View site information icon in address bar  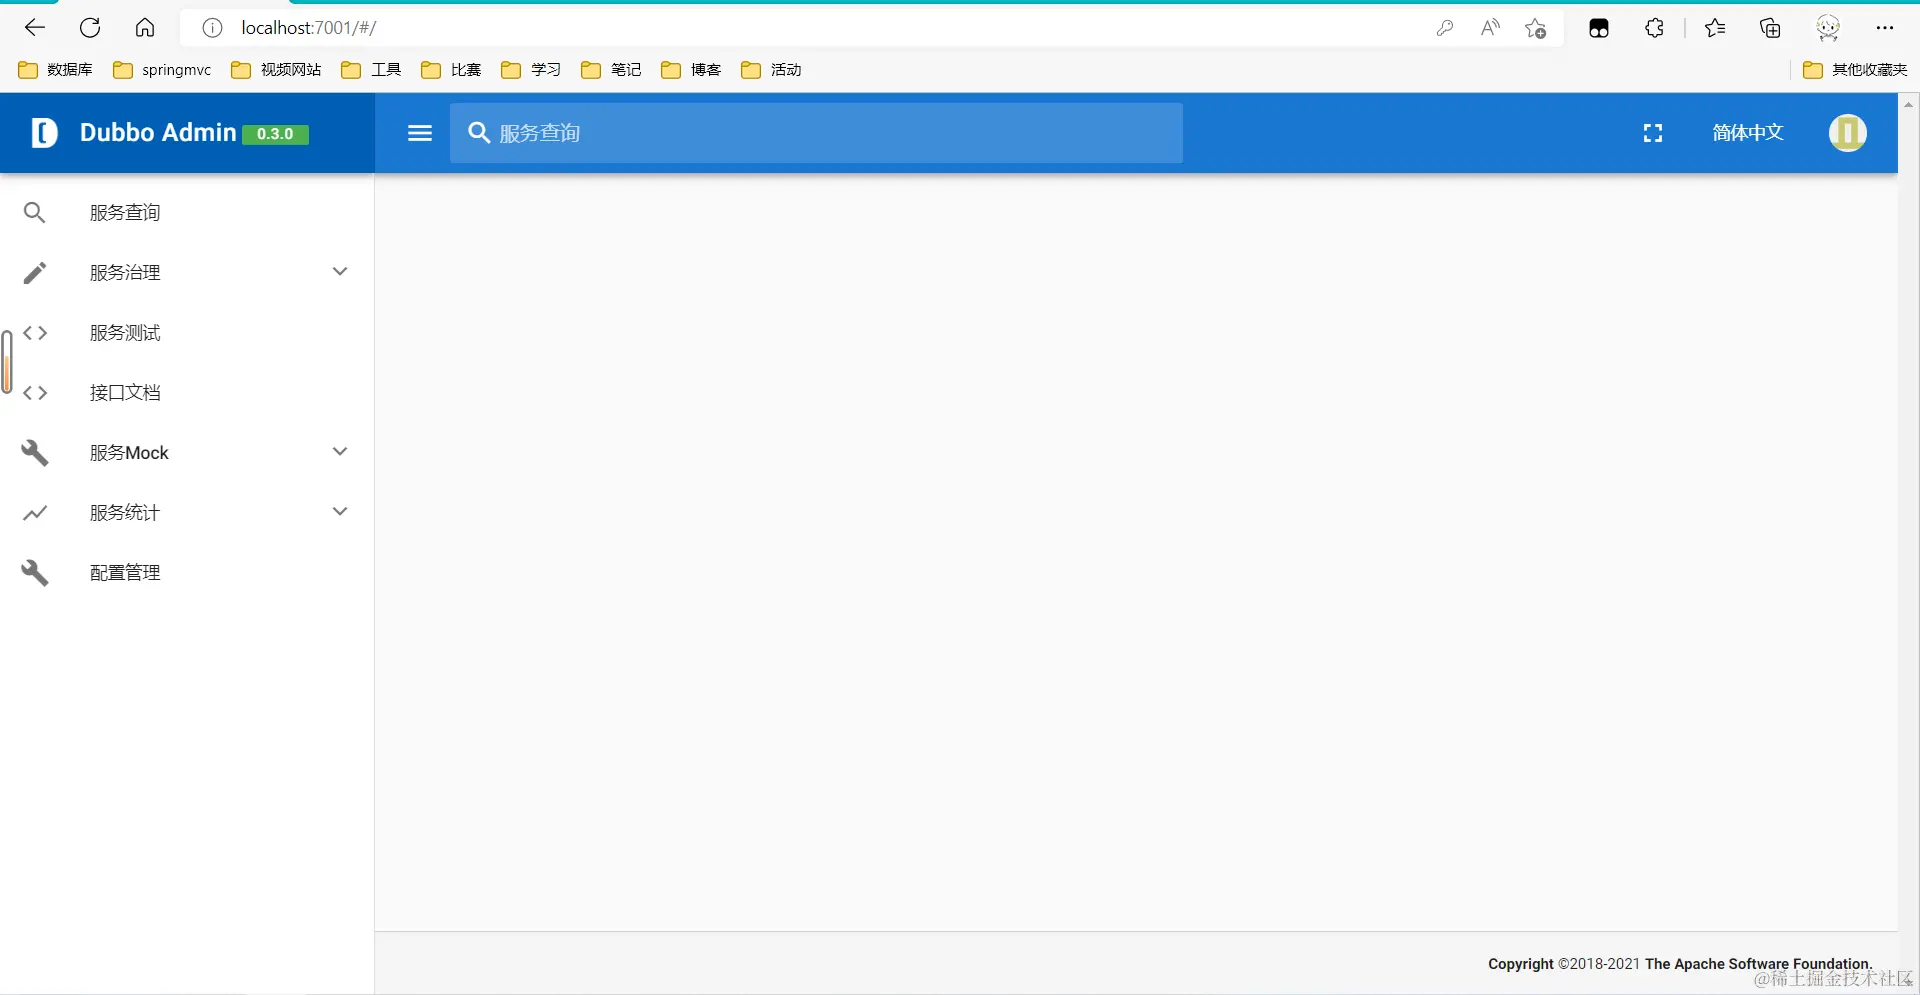pos(212,28)
